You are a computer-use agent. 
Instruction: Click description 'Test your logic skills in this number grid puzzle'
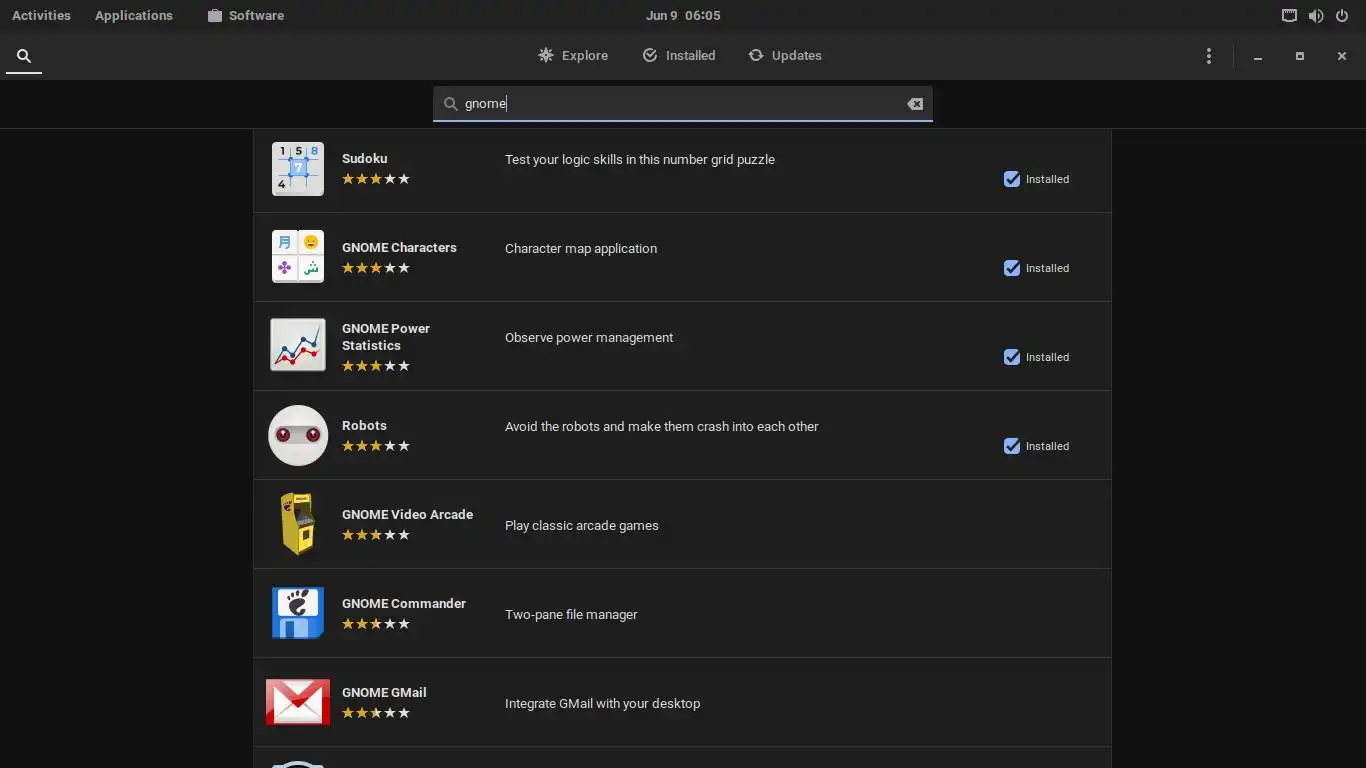[640, 160]
